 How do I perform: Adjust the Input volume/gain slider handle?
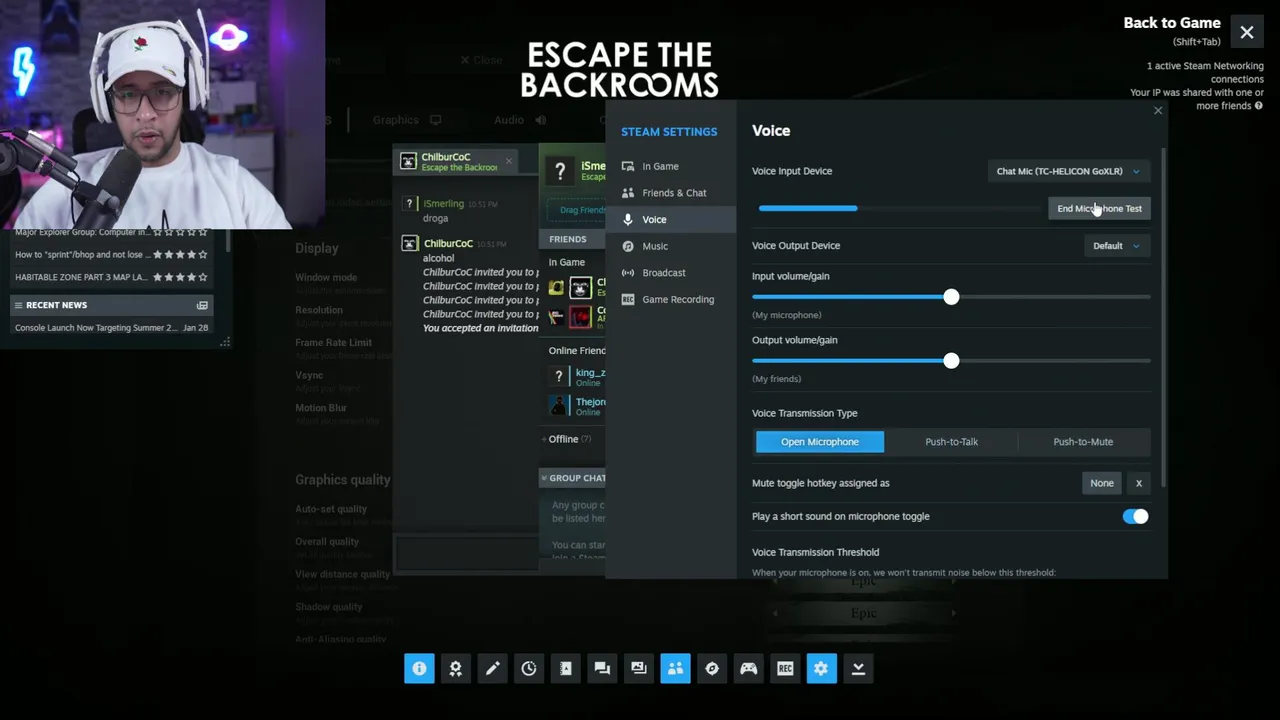tap(951, 297)
